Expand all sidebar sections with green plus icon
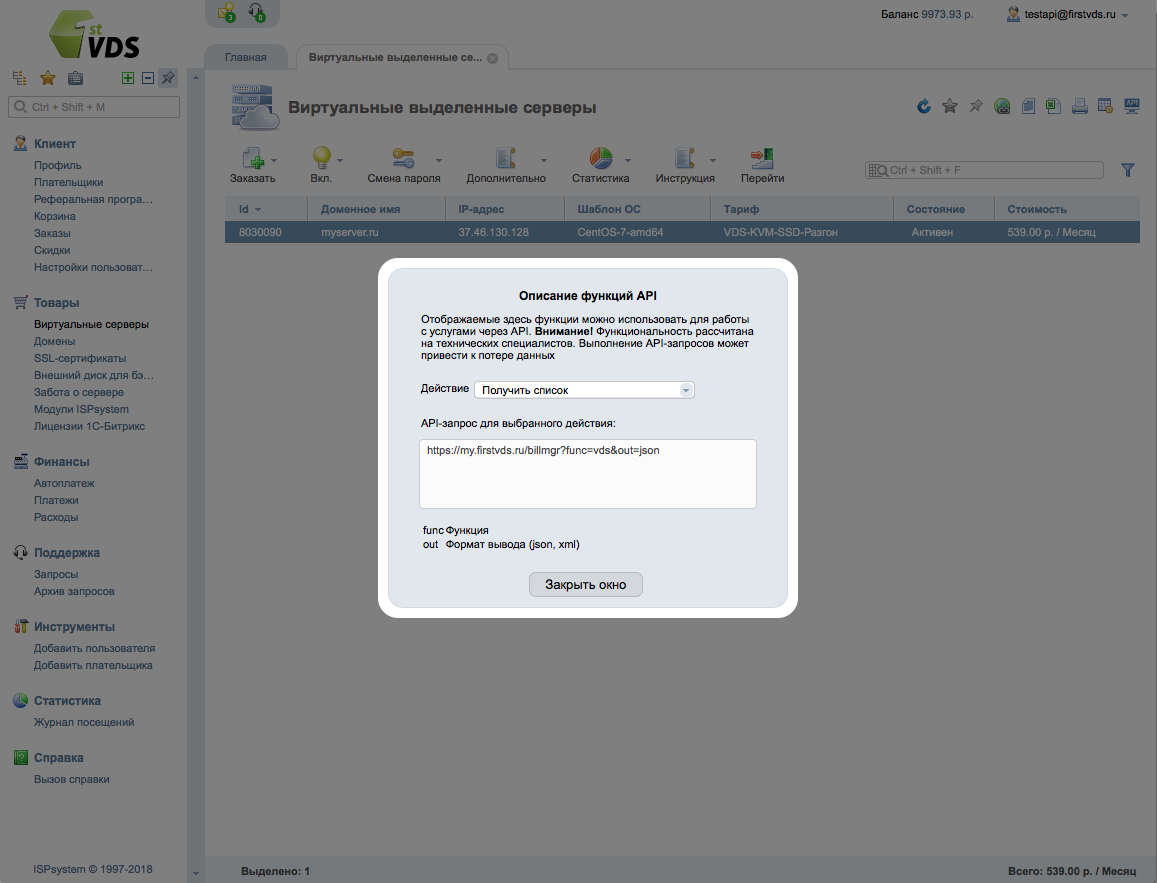The image size is (1157, 883). (x=127, y=76)
